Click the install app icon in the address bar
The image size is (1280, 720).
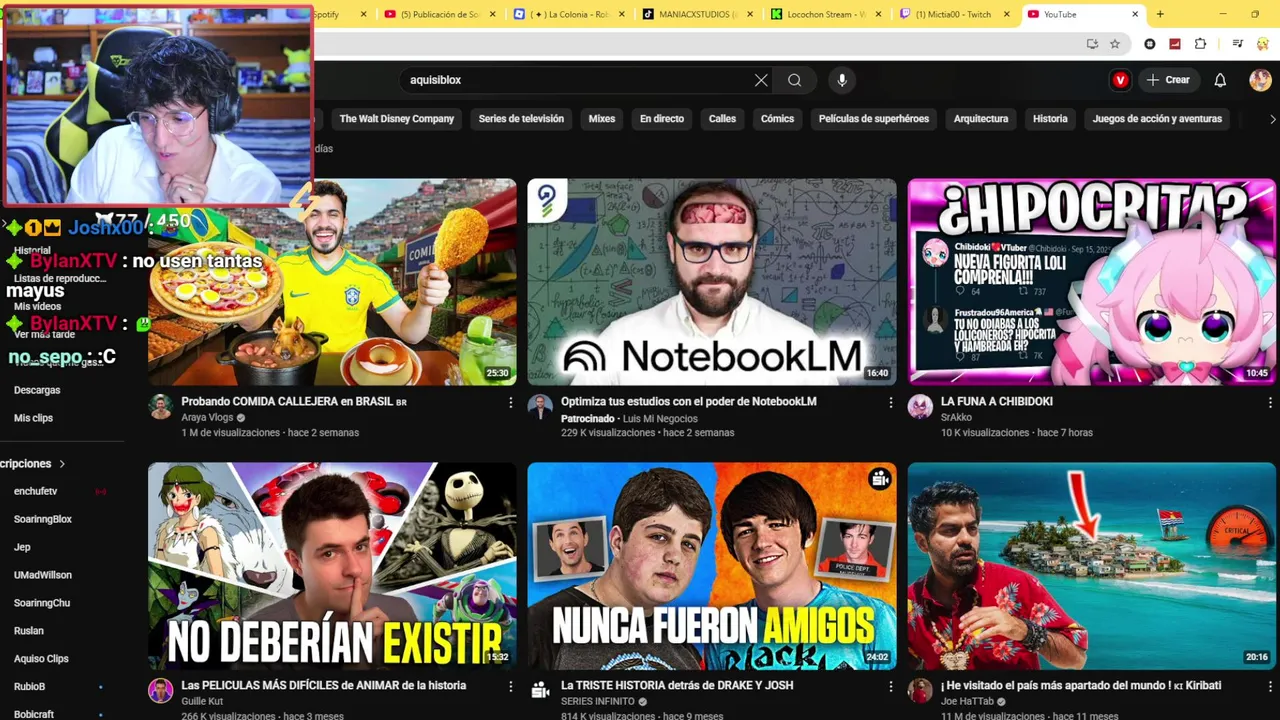pos(1092,44)
